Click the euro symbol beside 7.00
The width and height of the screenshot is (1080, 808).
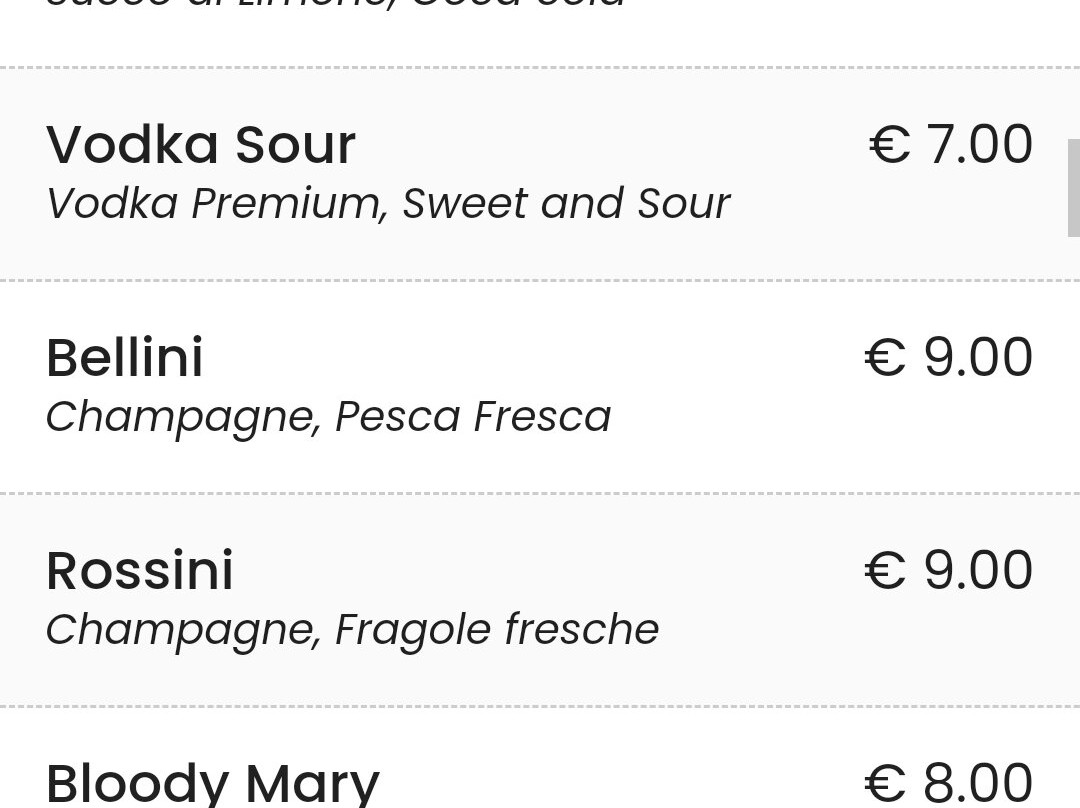point(890,145)
